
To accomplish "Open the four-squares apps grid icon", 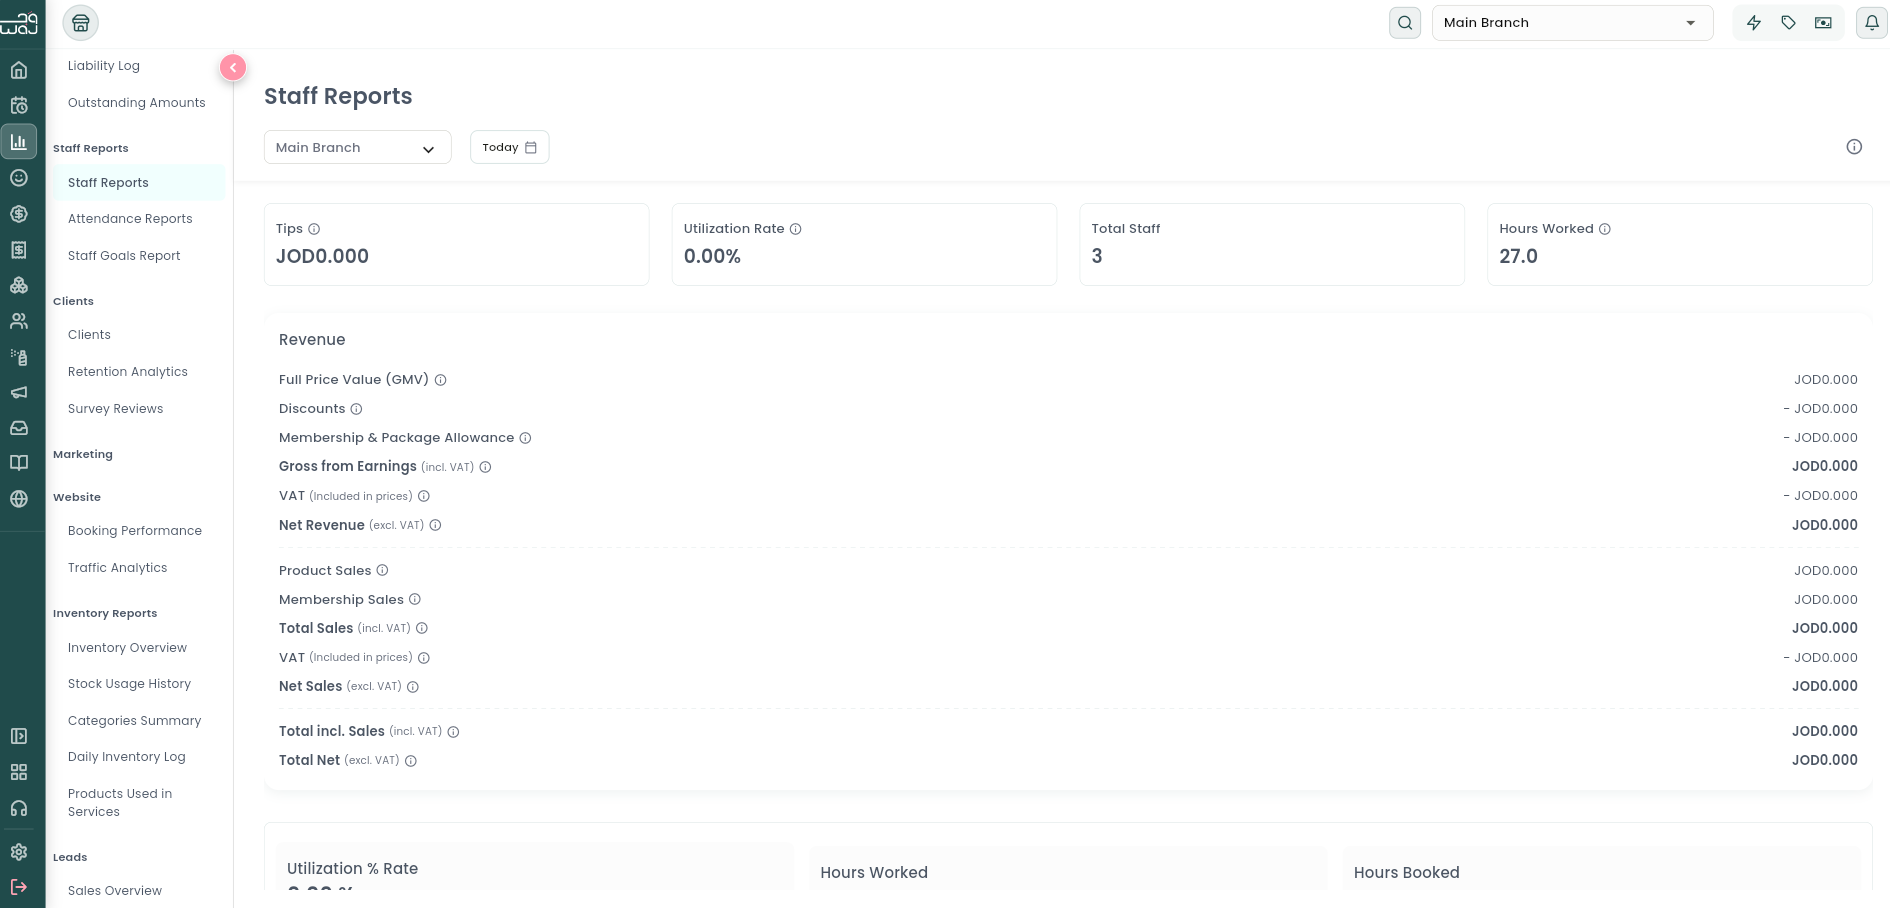I will coord(19,772).
